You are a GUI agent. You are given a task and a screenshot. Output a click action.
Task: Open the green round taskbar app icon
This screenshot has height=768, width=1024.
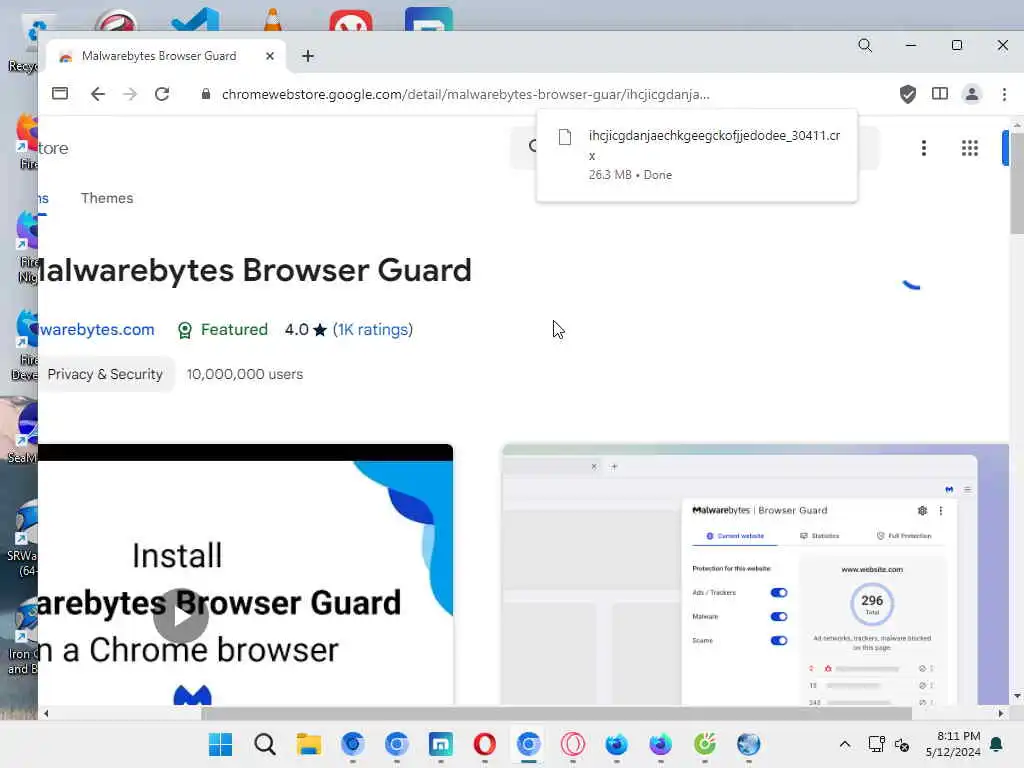(705, 744)
